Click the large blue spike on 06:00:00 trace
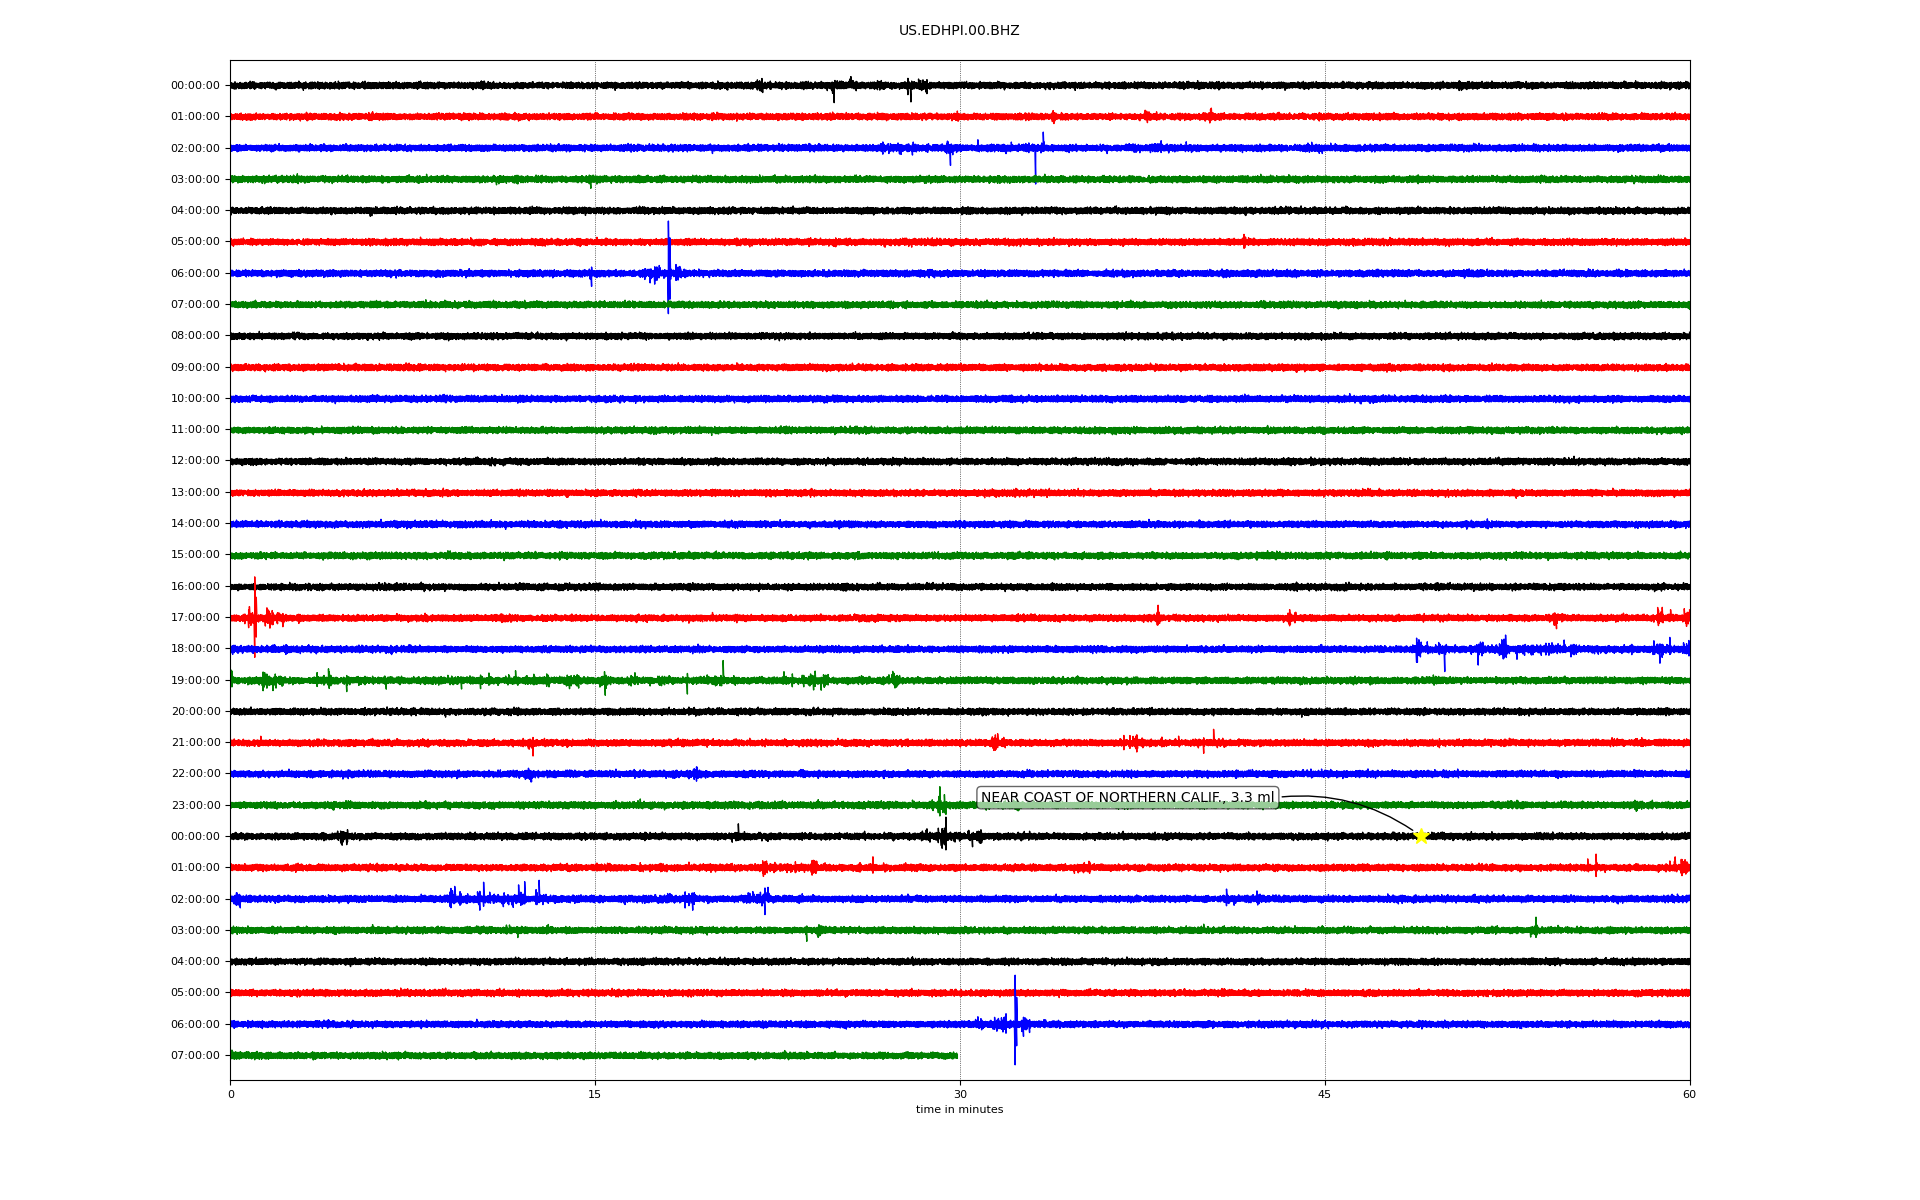This screenshot has width=1920, height=1200. pos(668,268)
